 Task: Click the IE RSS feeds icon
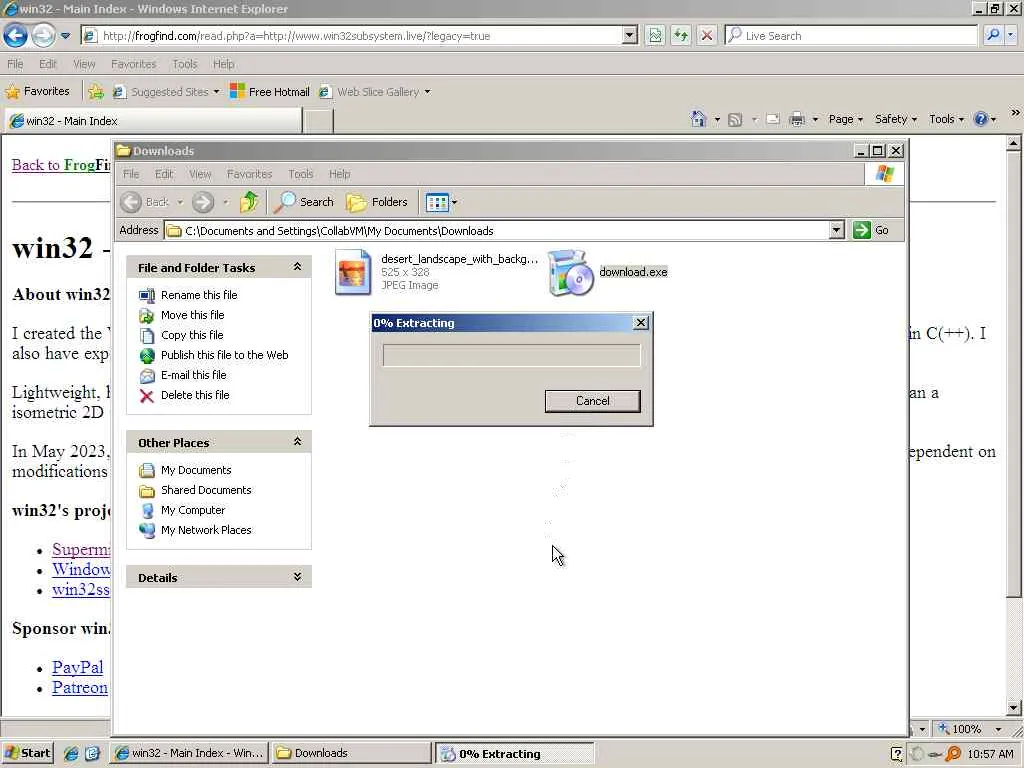coord(735,120)
